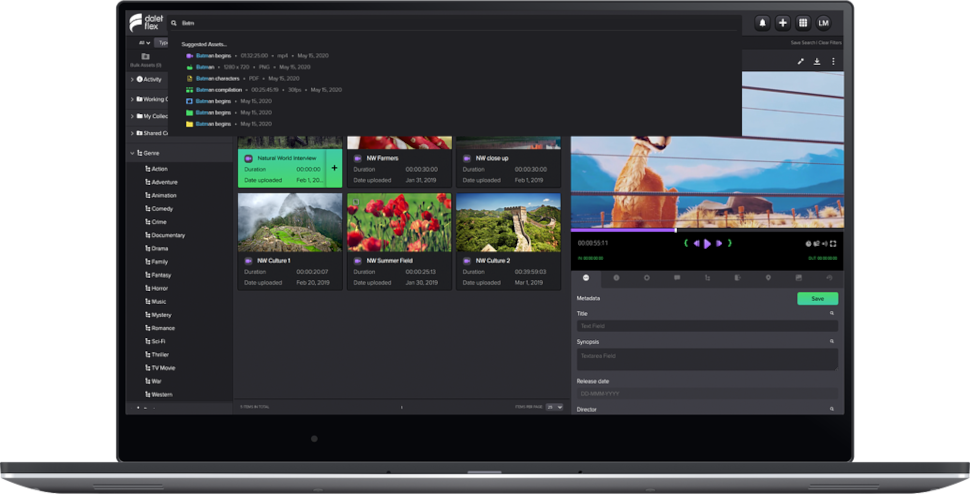970x494 pixels.
Task: Open the LM user profile avatar
Action: pyautogui.click(x=823, y=23)
